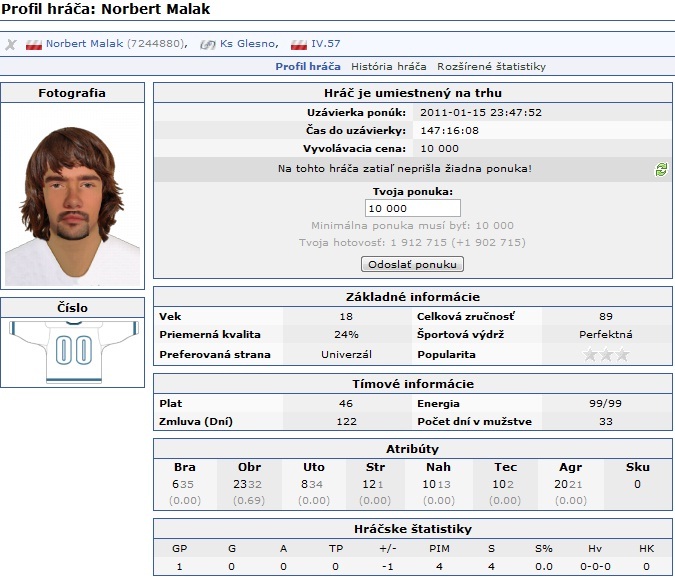Focus the Tvoja ponuka bid input field
This screenshot has width=675, height=577.
pyautogui.click(x=412, y=208)
